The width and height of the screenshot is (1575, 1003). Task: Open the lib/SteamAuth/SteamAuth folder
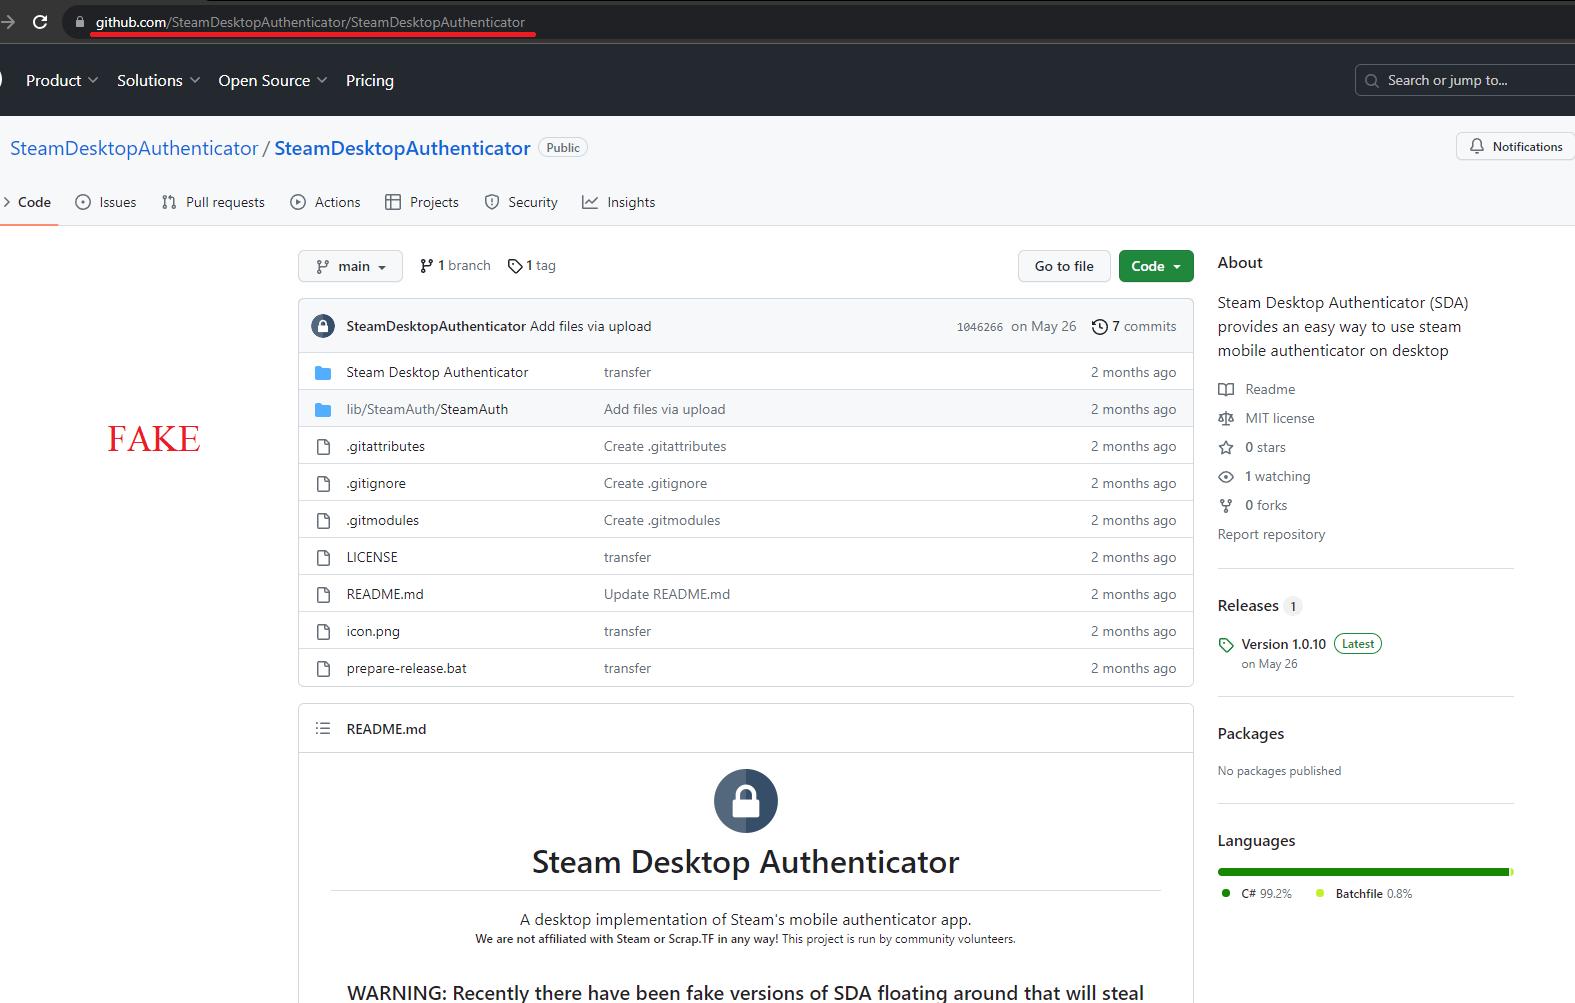click(427, 409)
